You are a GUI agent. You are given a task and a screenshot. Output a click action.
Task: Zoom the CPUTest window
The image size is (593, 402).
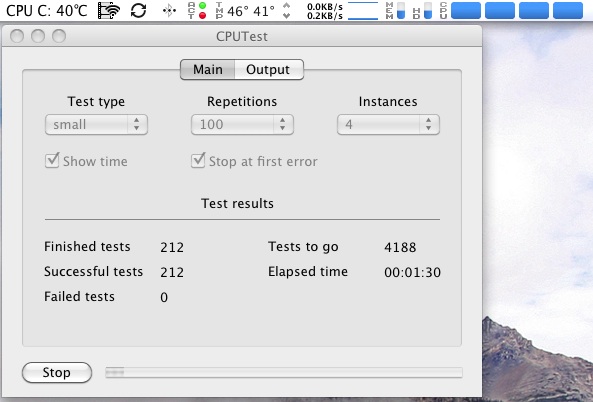pos(59,36)
